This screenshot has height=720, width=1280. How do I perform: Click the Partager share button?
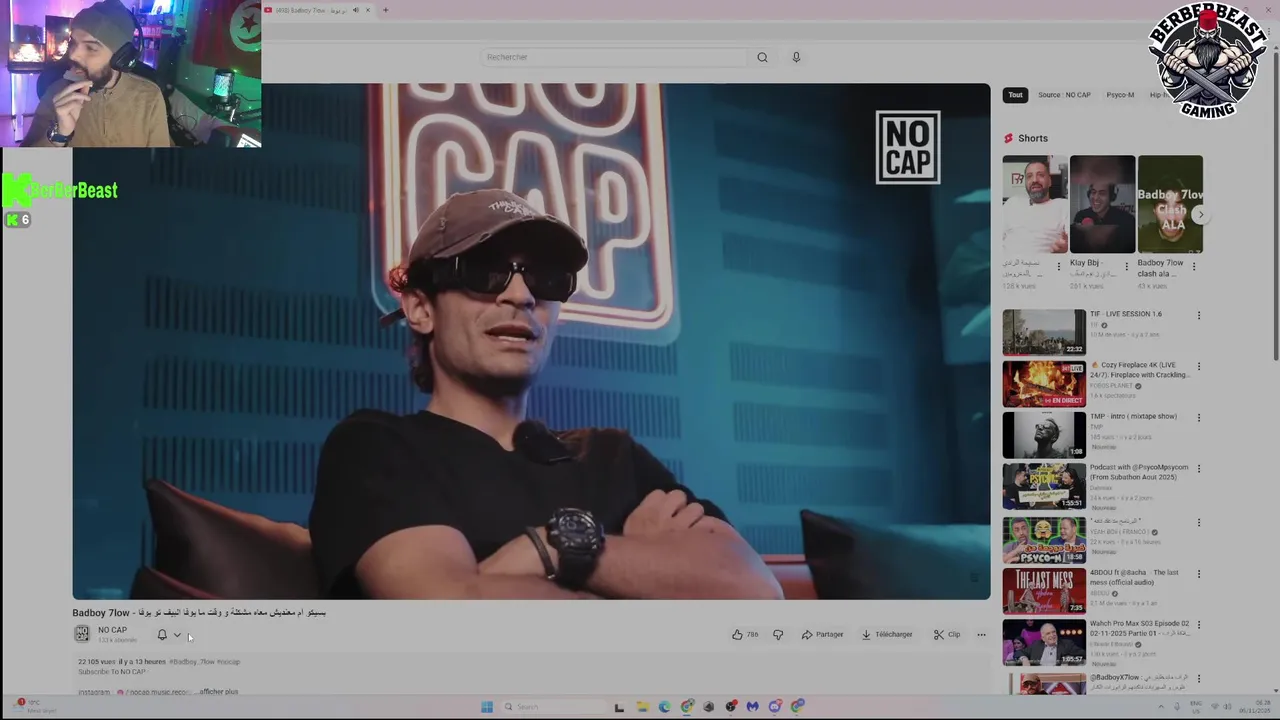822,634
